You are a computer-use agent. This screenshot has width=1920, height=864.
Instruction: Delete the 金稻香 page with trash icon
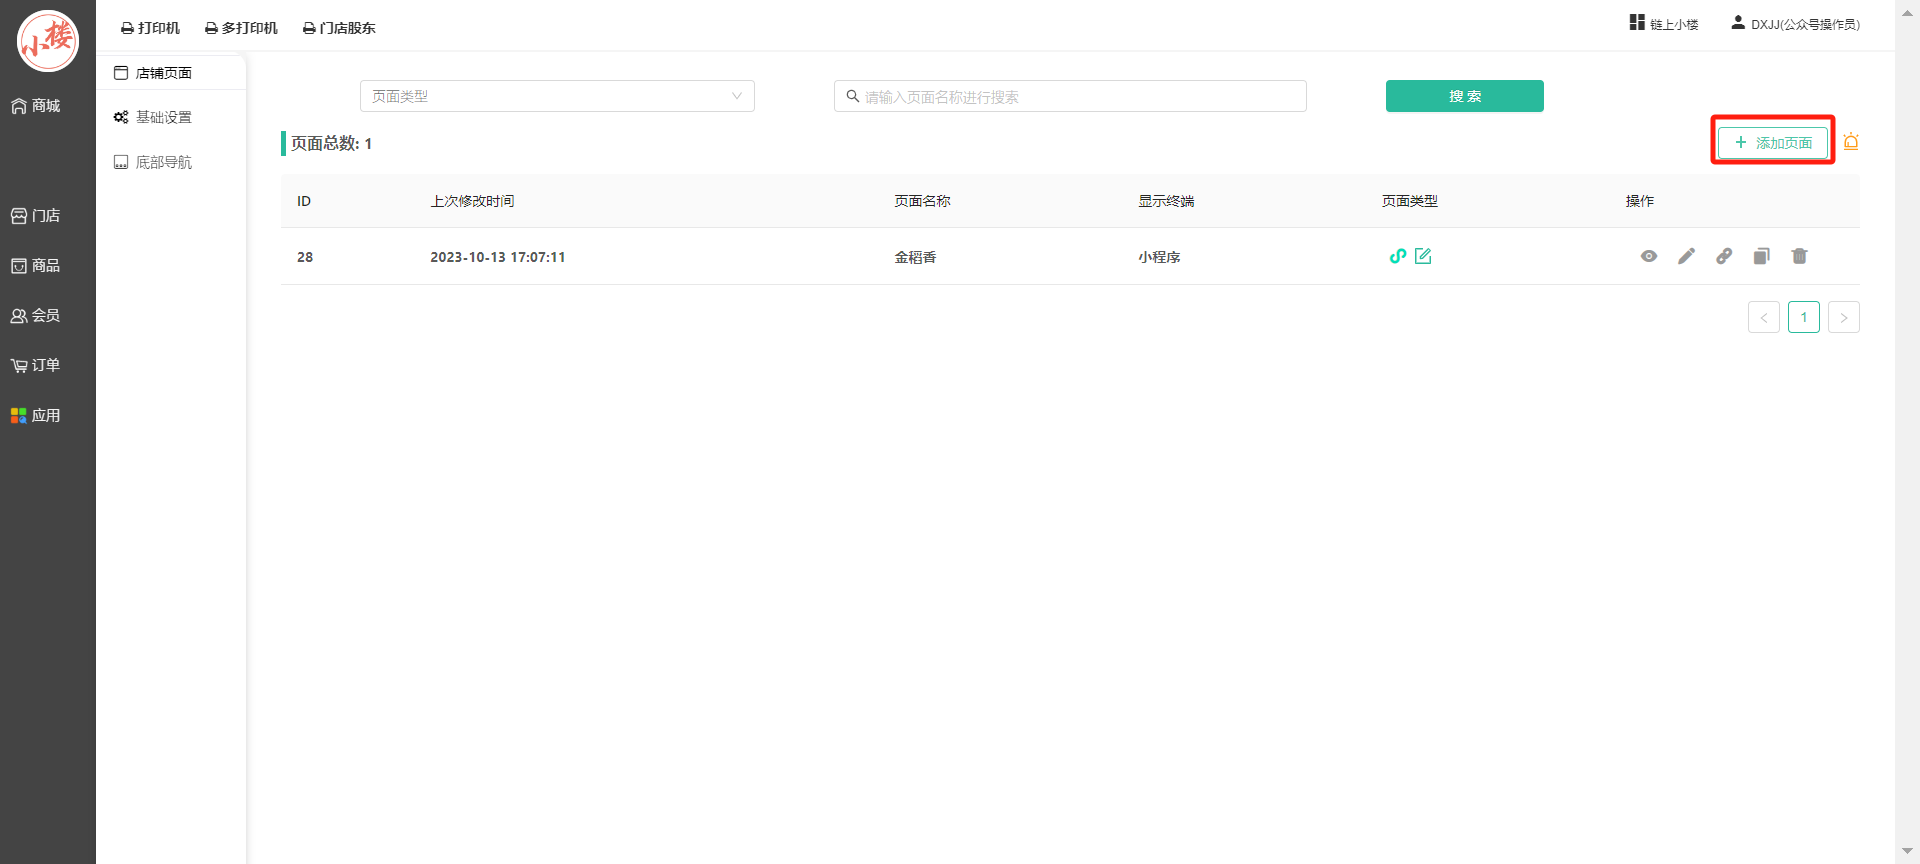tap(1799, 257)
